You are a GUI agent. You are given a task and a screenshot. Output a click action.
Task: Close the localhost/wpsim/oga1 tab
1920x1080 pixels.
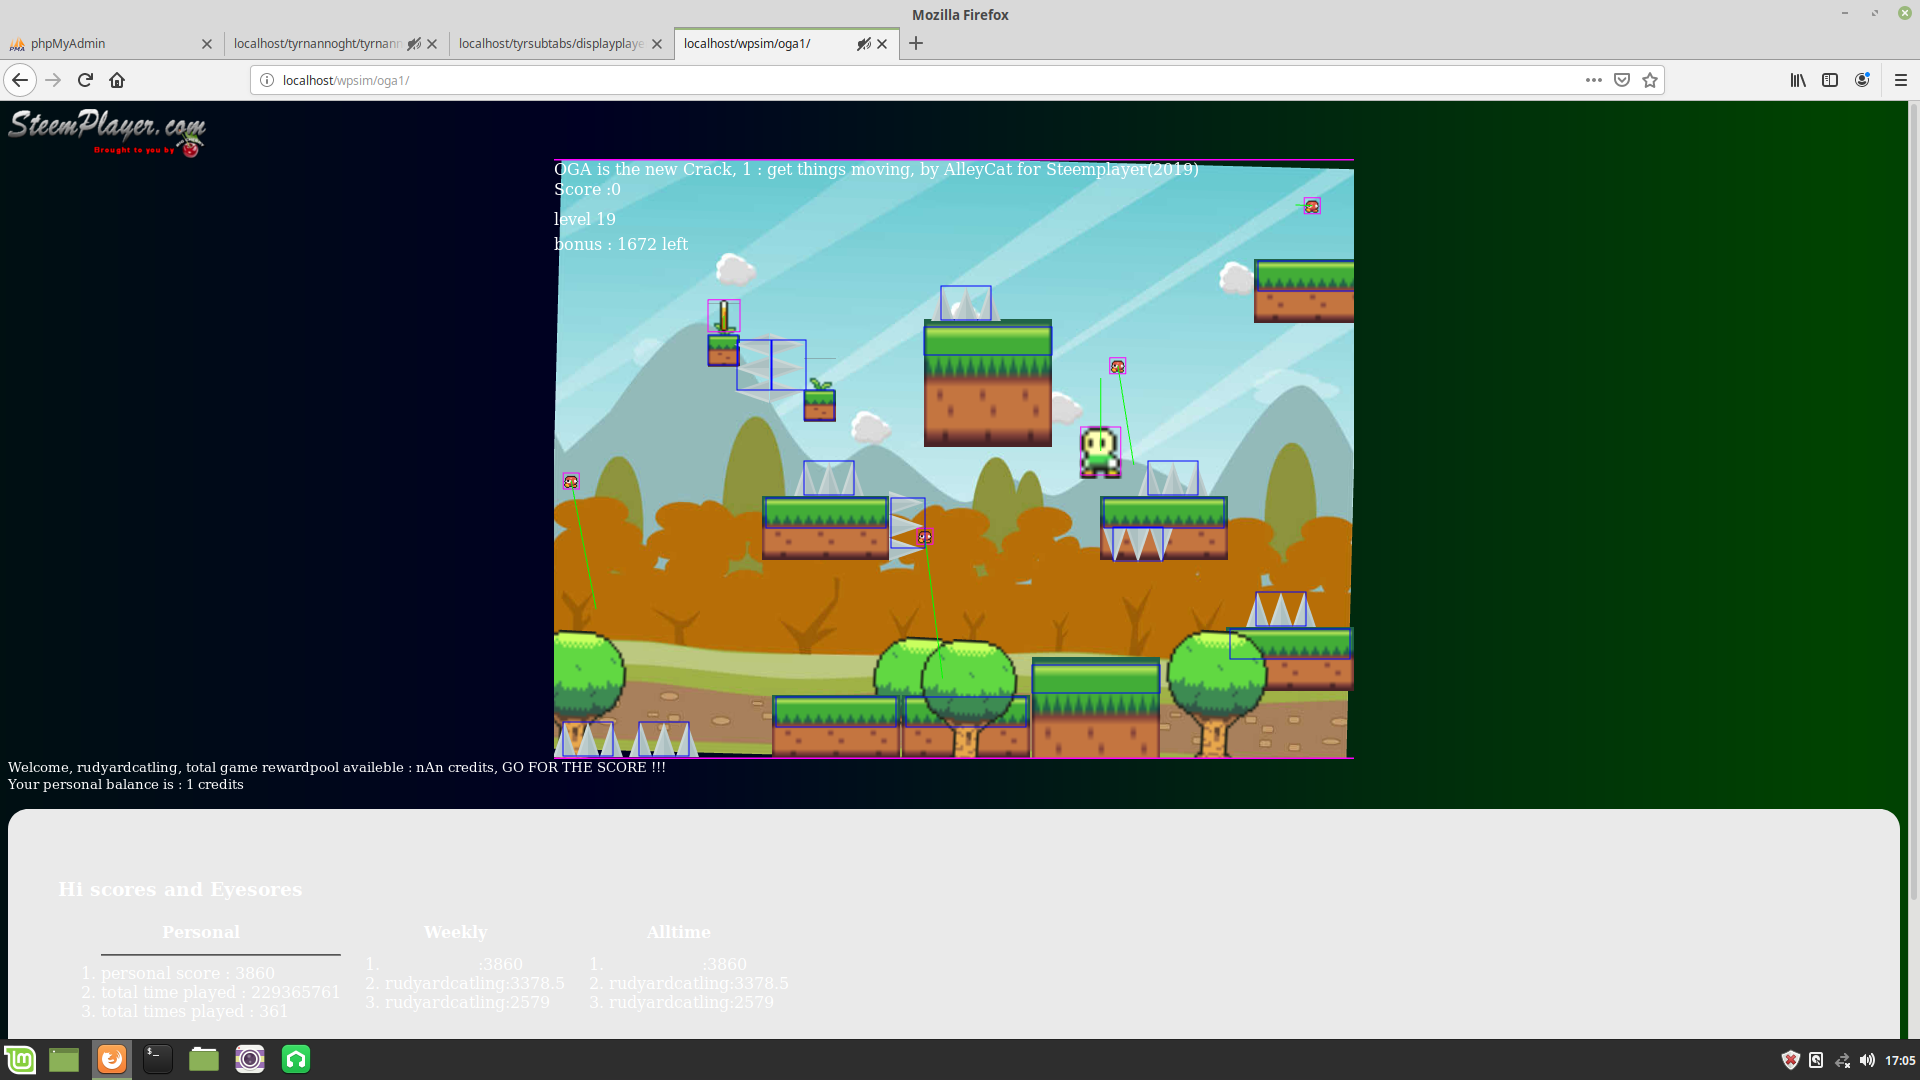pyautogui.click(x=882, y=44)
